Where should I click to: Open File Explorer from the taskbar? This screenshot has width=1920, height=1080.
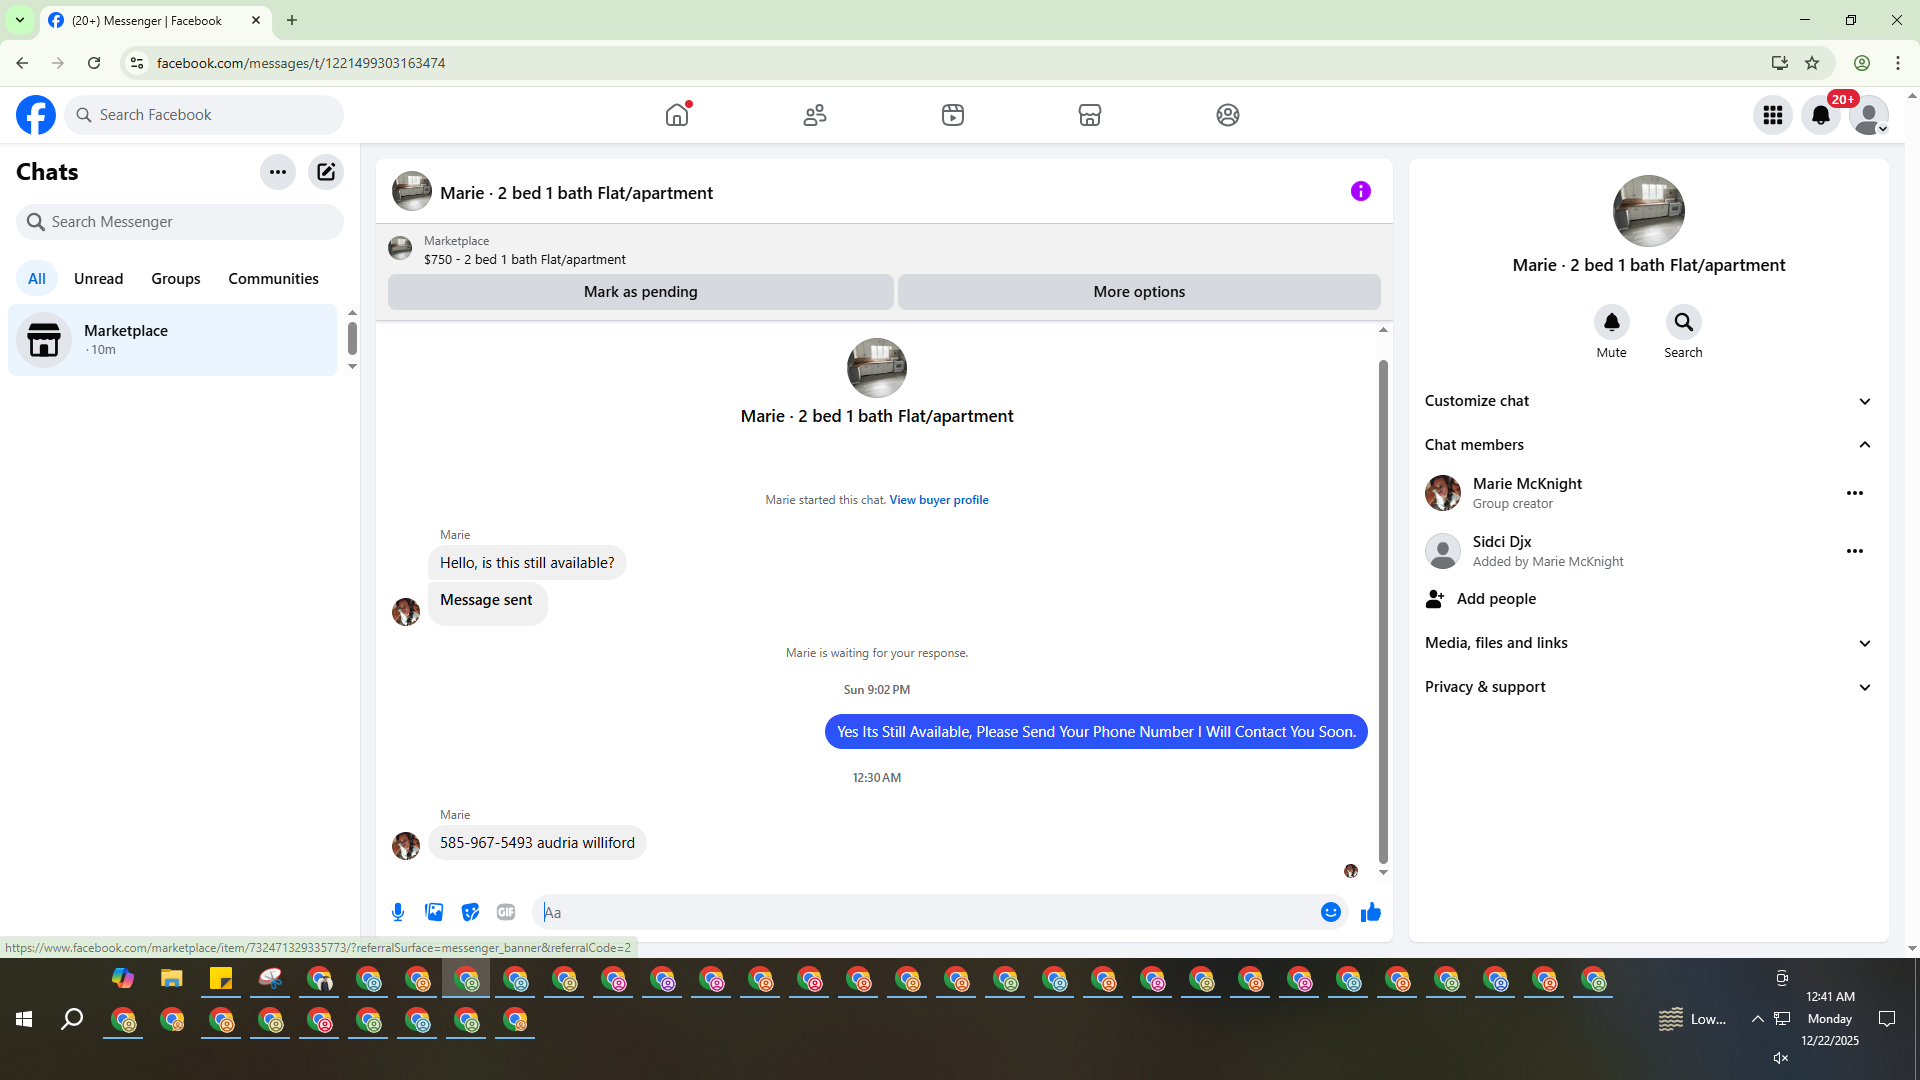[x=172, y=979]
